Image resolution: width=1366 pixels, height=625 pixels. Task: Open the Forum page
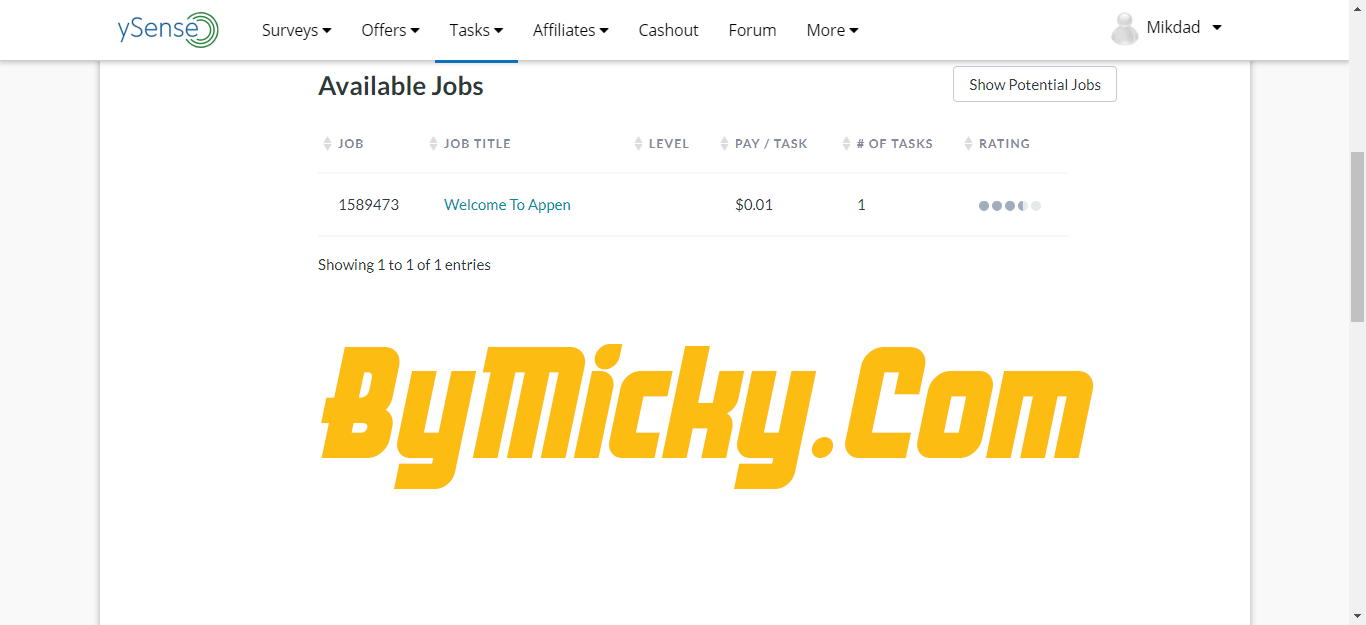tap(752, 30)
